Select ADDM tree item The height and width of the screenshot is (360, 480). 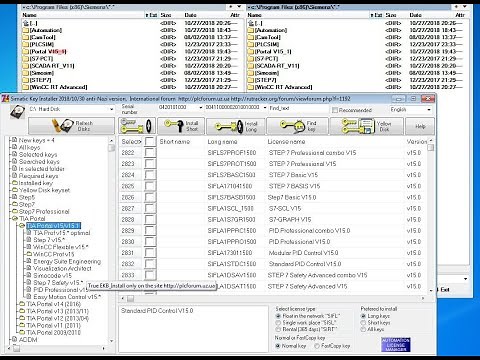[28, 340]
